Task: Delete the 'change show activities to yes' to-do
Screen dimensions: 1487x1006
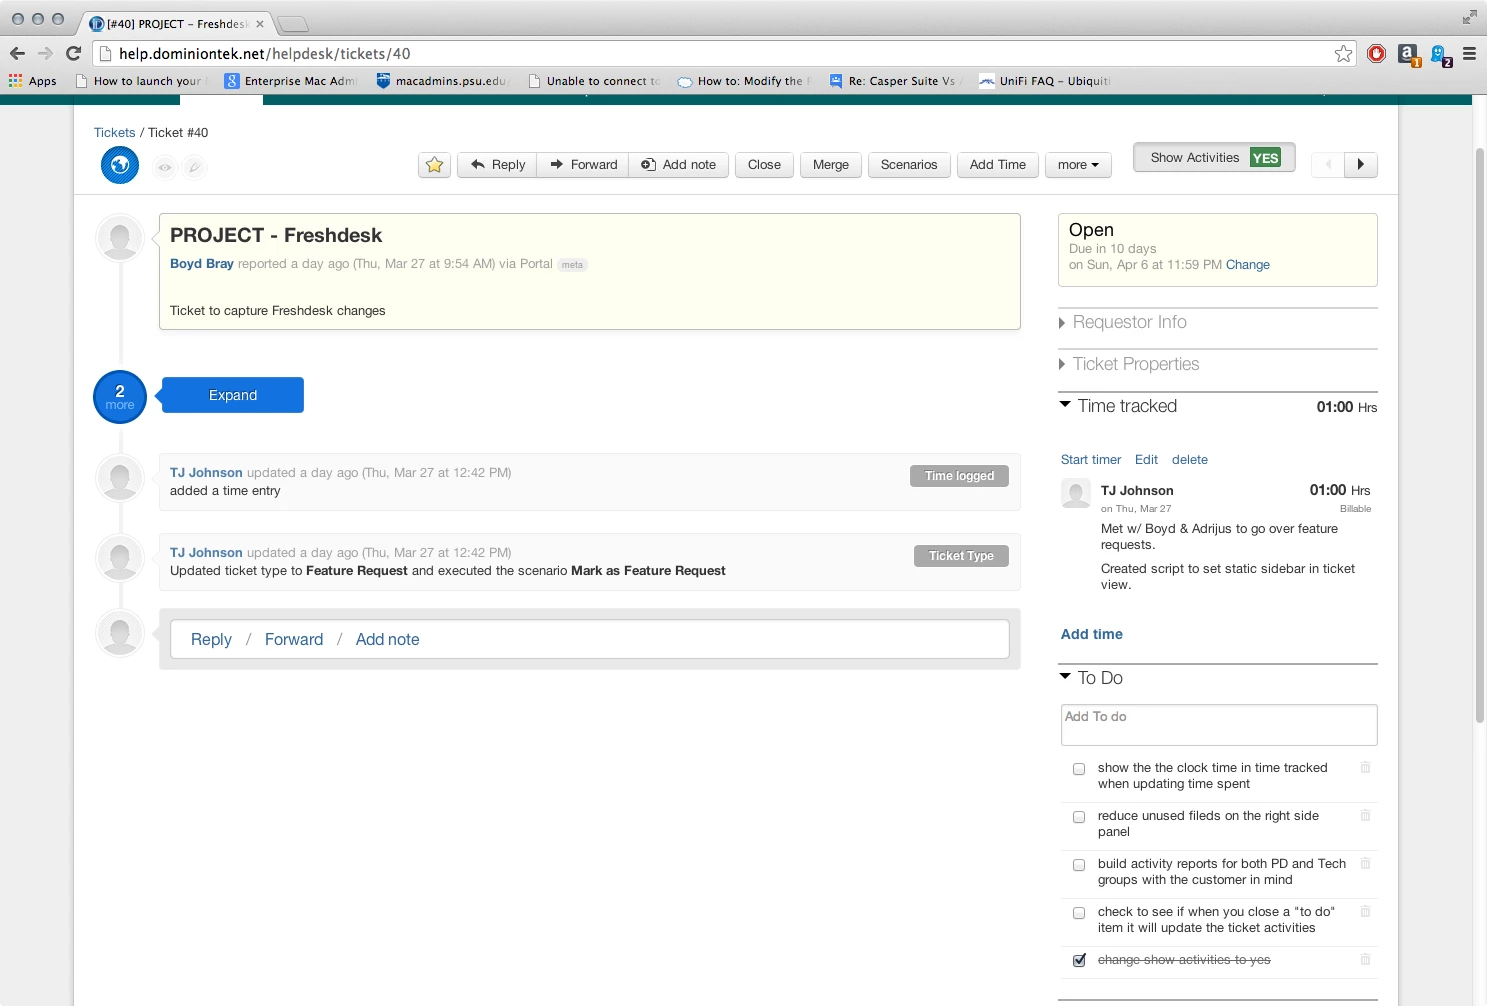Action: [x=1365, y=960]
